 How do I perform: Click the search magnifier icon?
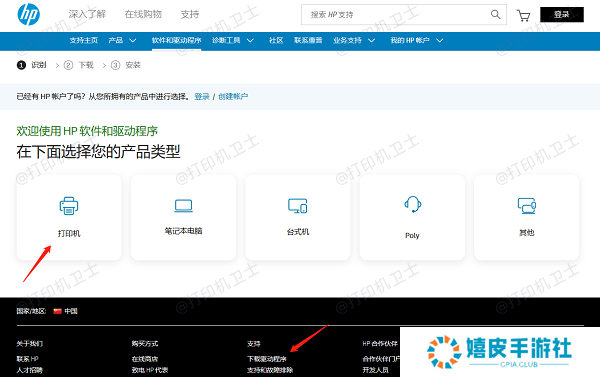pos(495,15)
